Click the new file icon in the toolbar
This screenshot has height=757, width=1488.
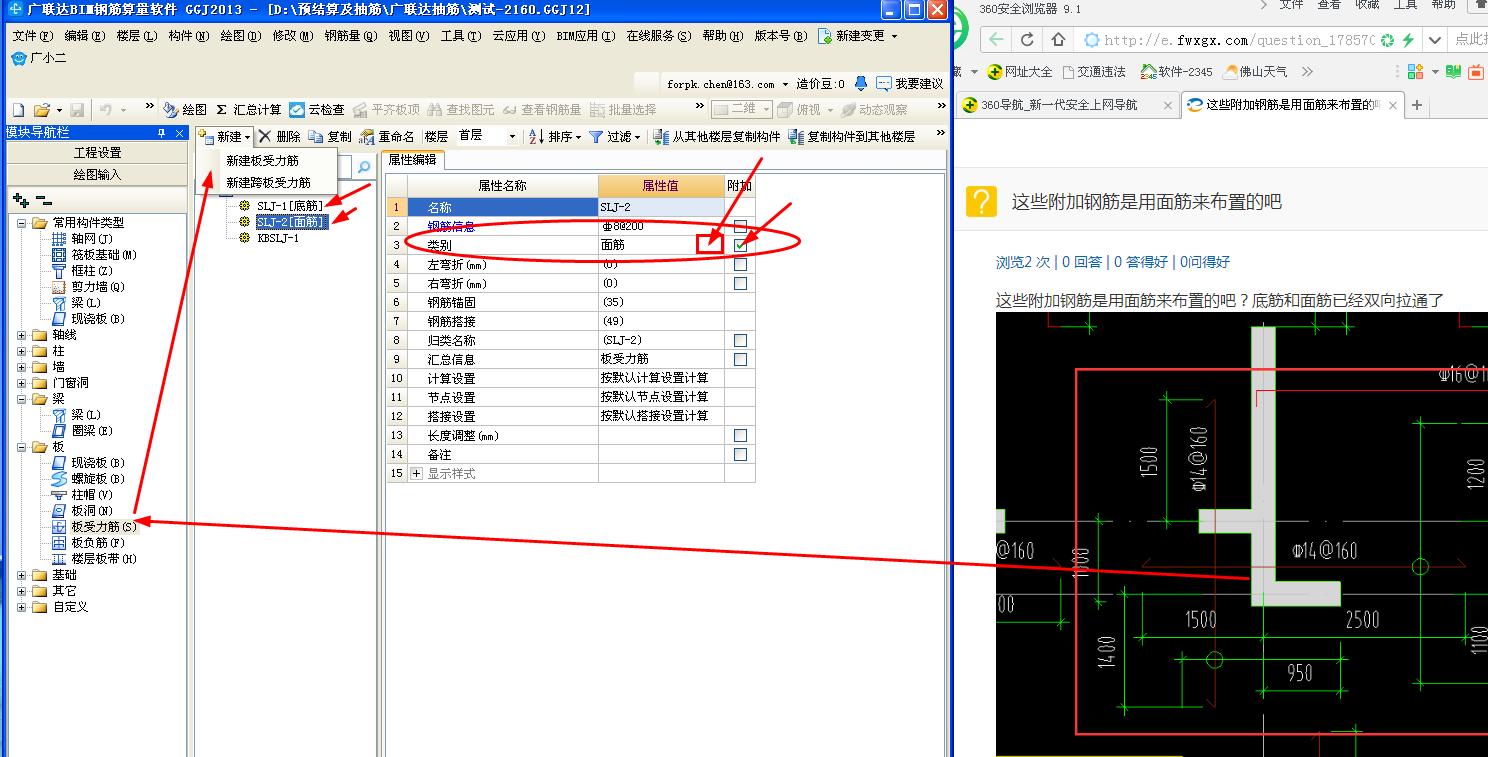[18, 110]
